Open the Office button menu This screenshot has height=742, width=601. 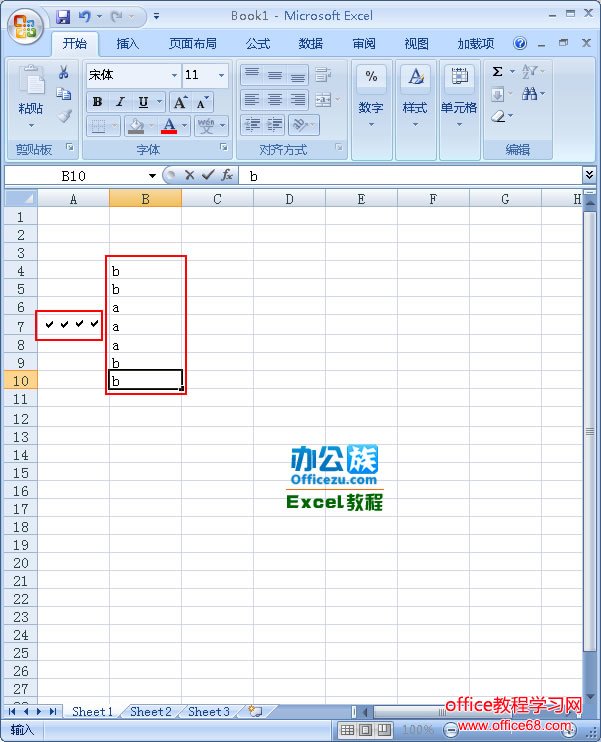pos(25,26)
